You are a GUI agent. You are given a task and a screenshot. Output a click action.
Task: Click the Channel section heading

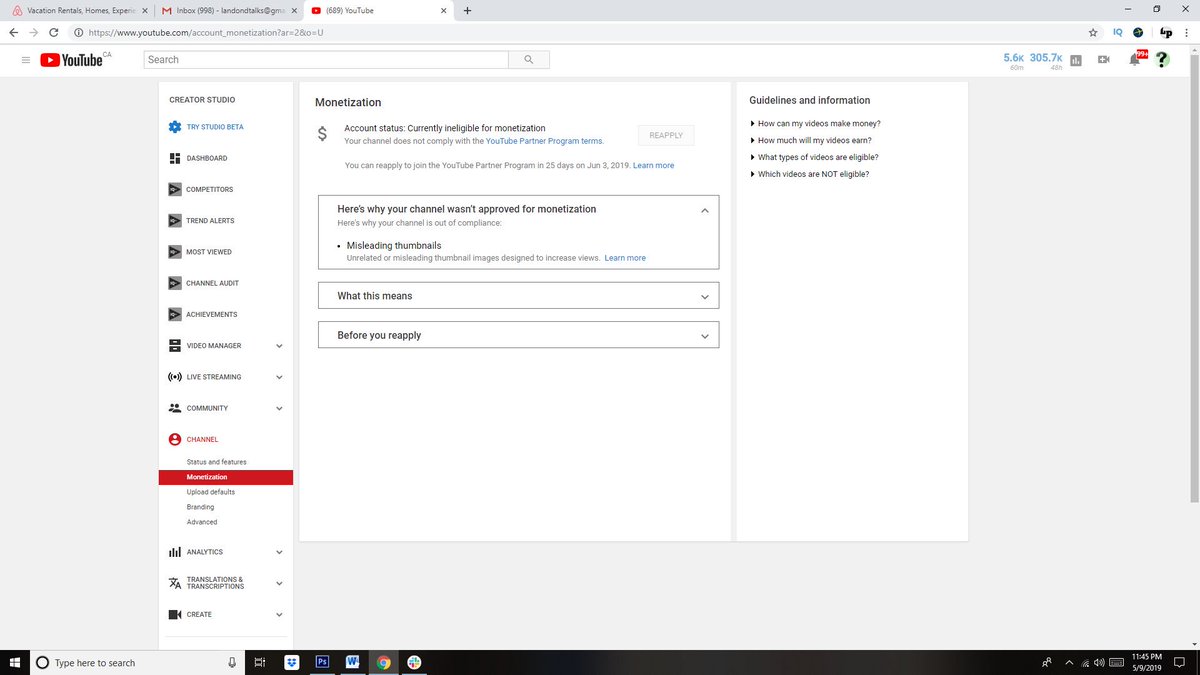click(x=202, y=439)
